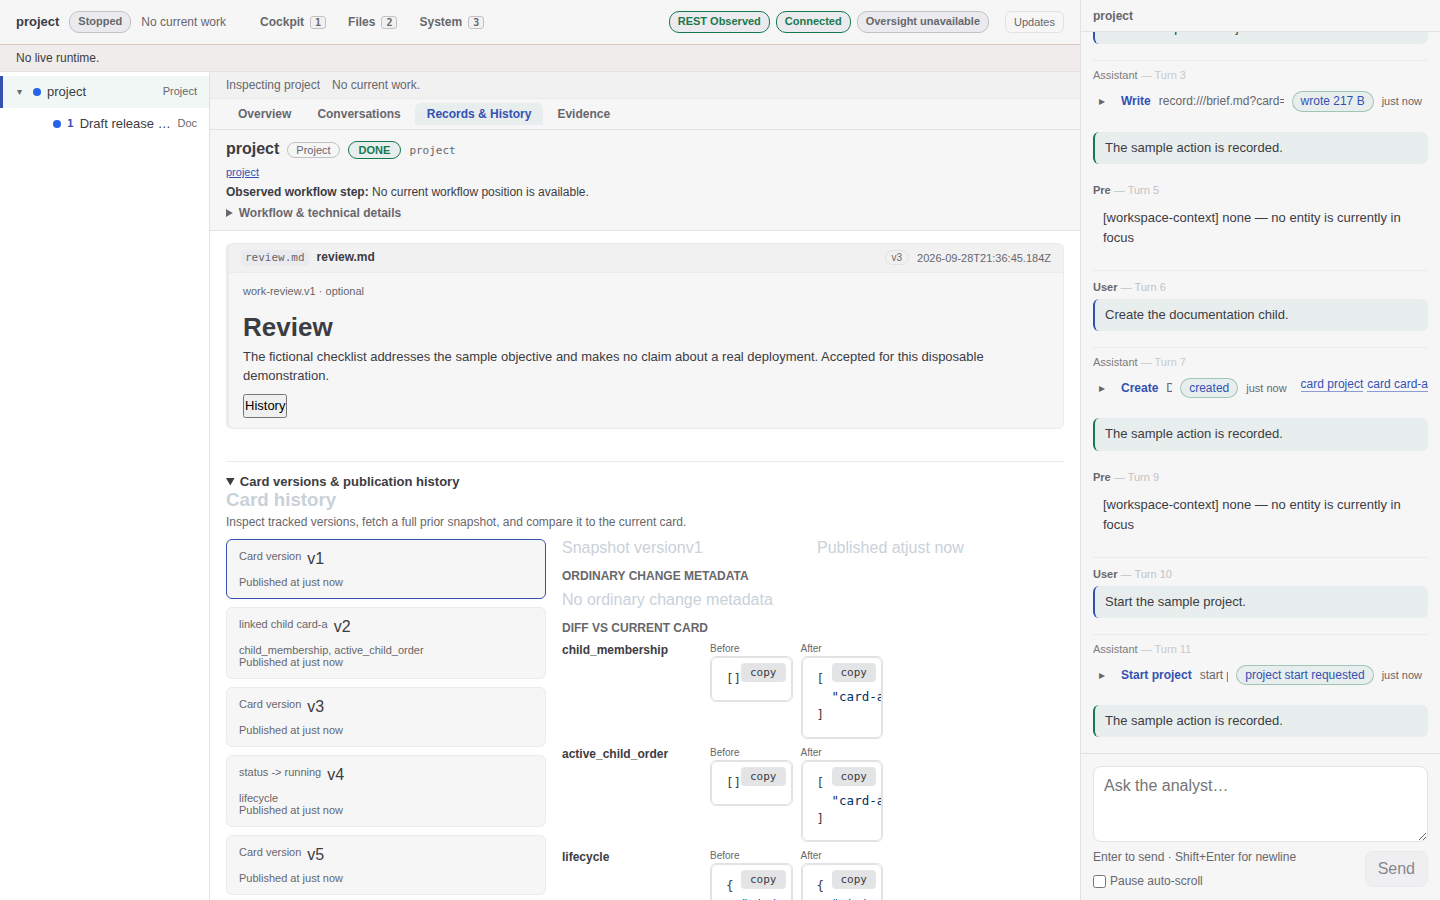This screenshot has height=900, width=1440.
Task: Copy the child_membership After value
Action: (x=854, y=673)
